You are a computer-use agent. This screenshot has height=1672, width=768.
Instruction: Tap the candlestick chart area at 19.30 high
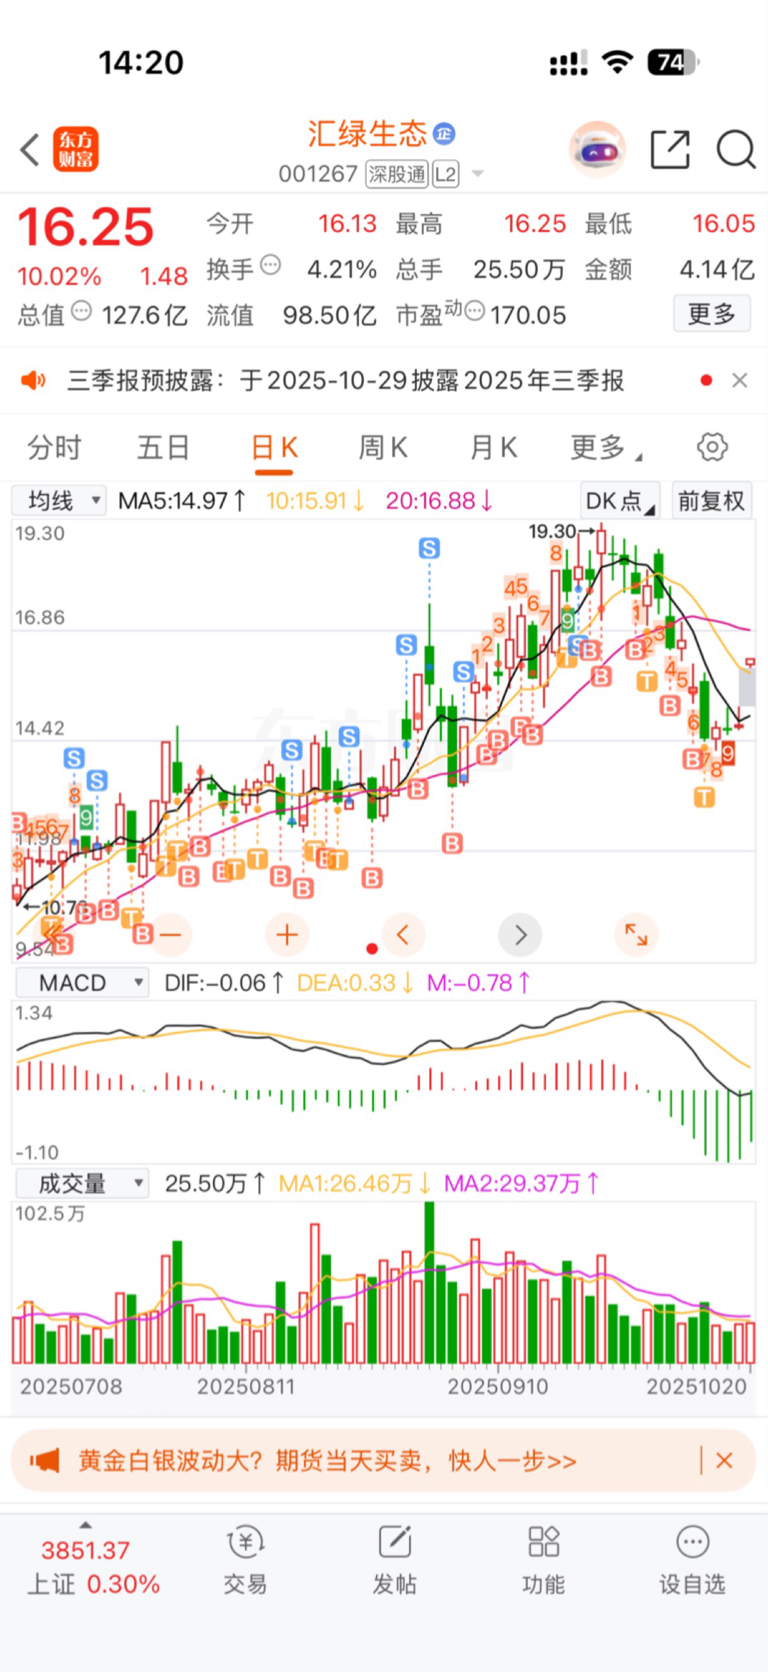tap(600, 540)
